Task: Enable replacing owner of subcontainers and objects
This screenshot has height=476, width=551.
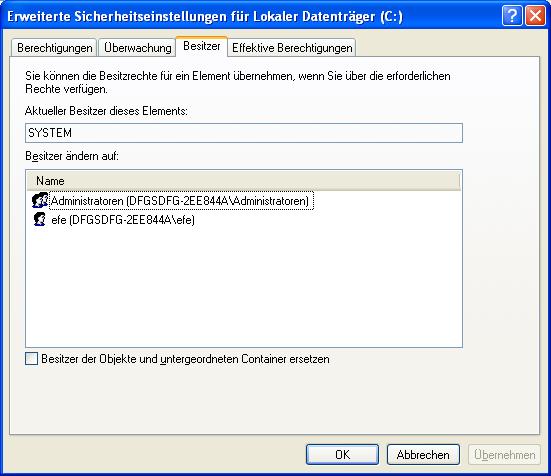Action: (31, 359)
